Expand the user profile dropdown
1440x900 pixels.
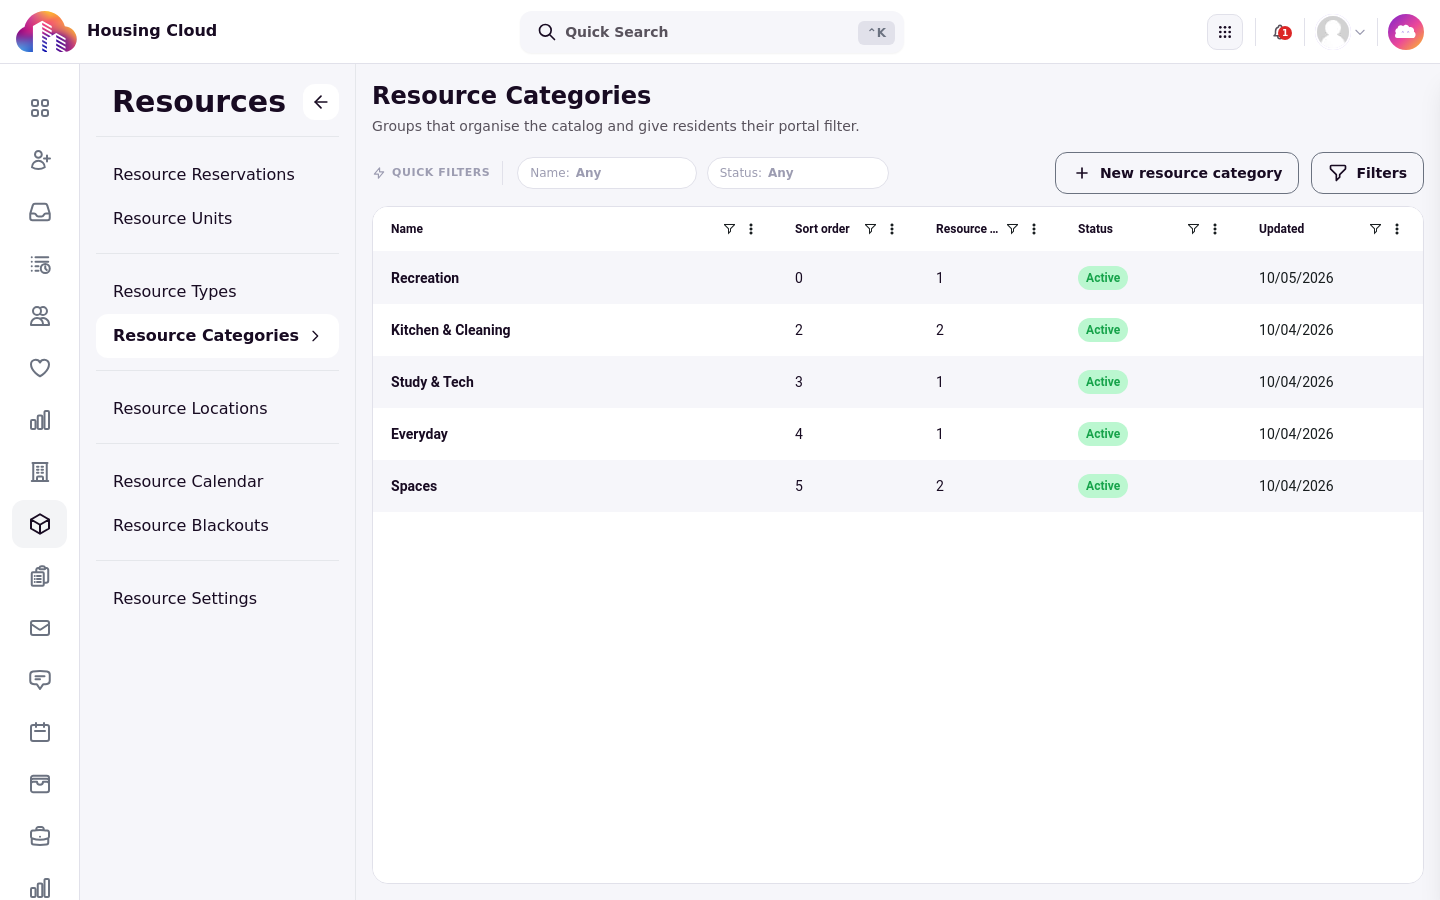[1341, 32]
